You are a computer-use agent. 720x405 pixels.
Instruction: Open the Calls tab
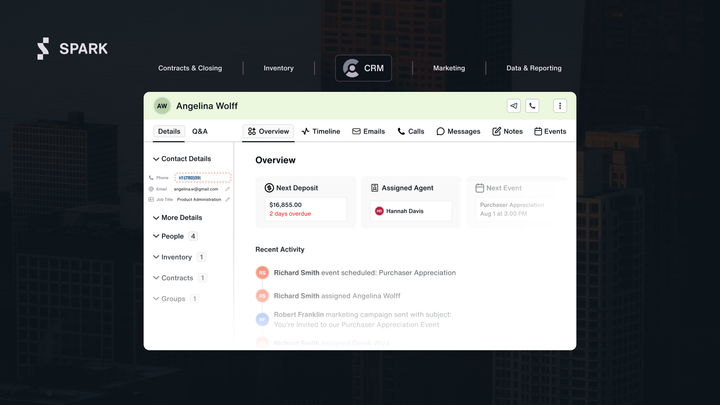411,131
